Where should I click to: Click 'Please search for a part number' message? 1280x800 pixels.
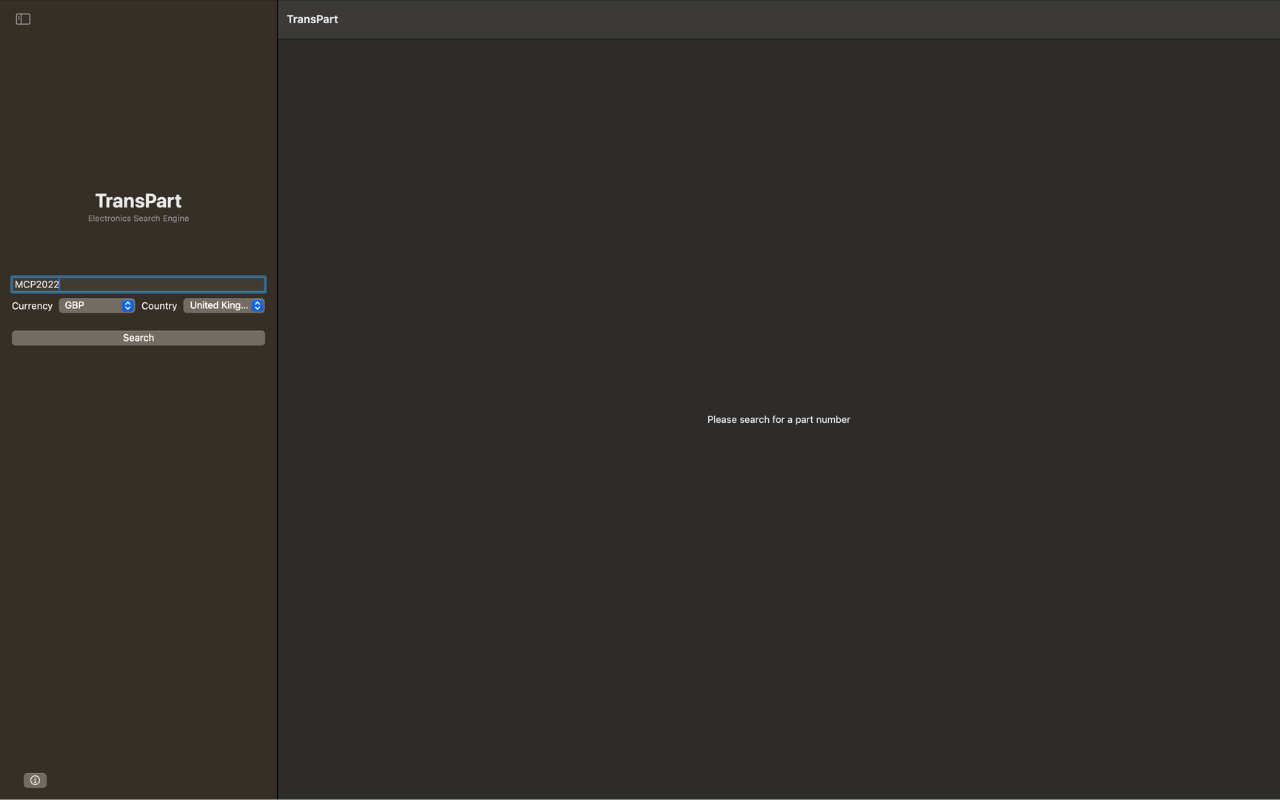point(779,420)
